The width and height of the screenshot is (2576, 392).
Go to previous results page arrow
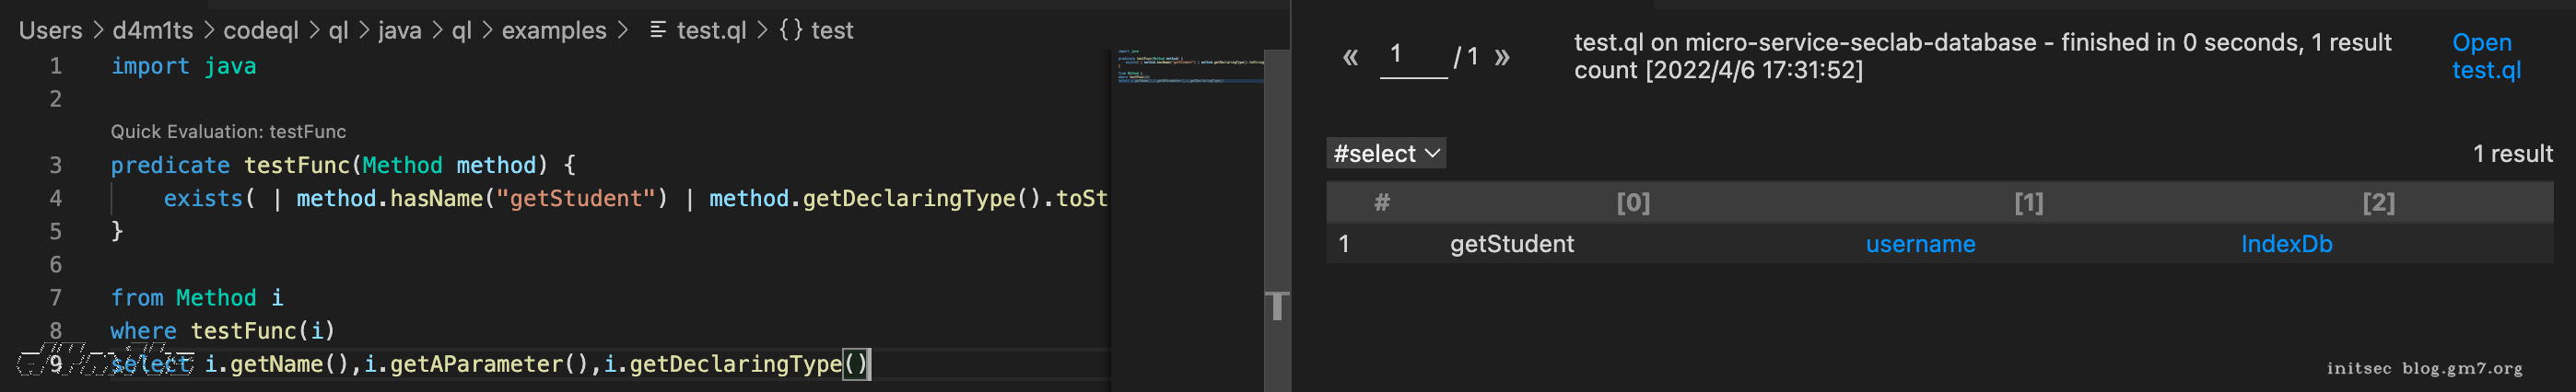[x=1350, y=57]
